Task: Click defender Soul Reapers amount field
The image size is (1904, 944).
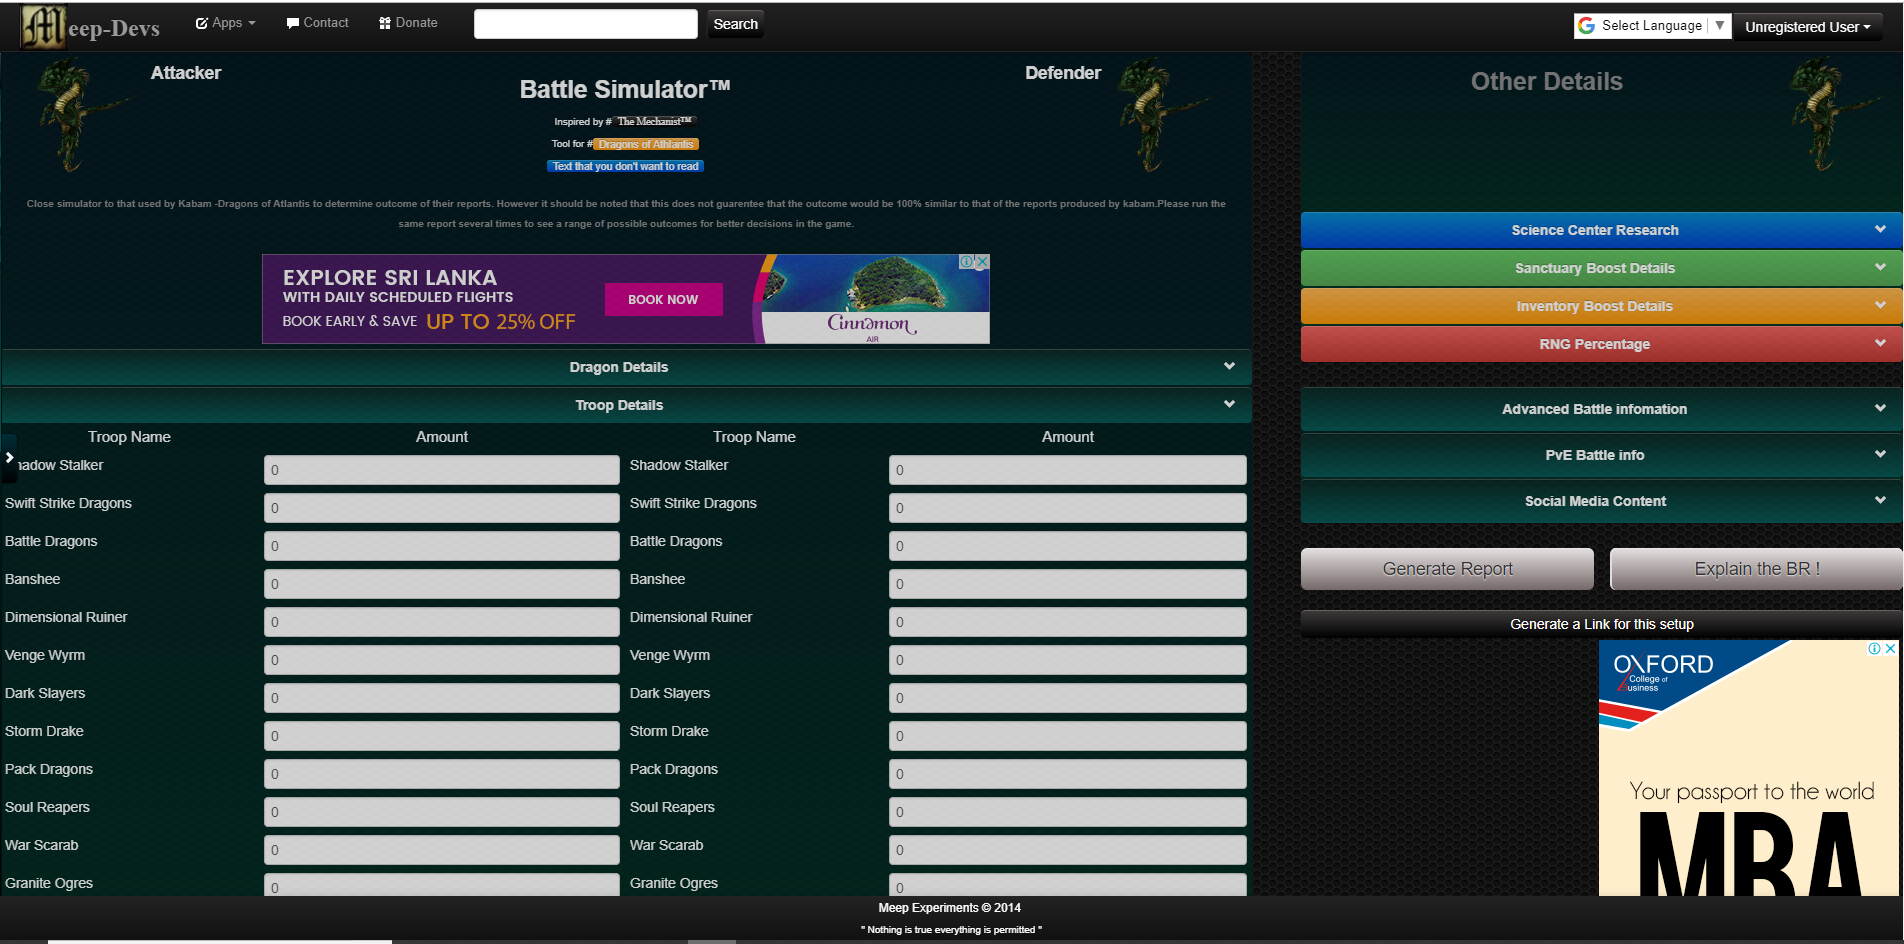Action: pos(1067,812)
